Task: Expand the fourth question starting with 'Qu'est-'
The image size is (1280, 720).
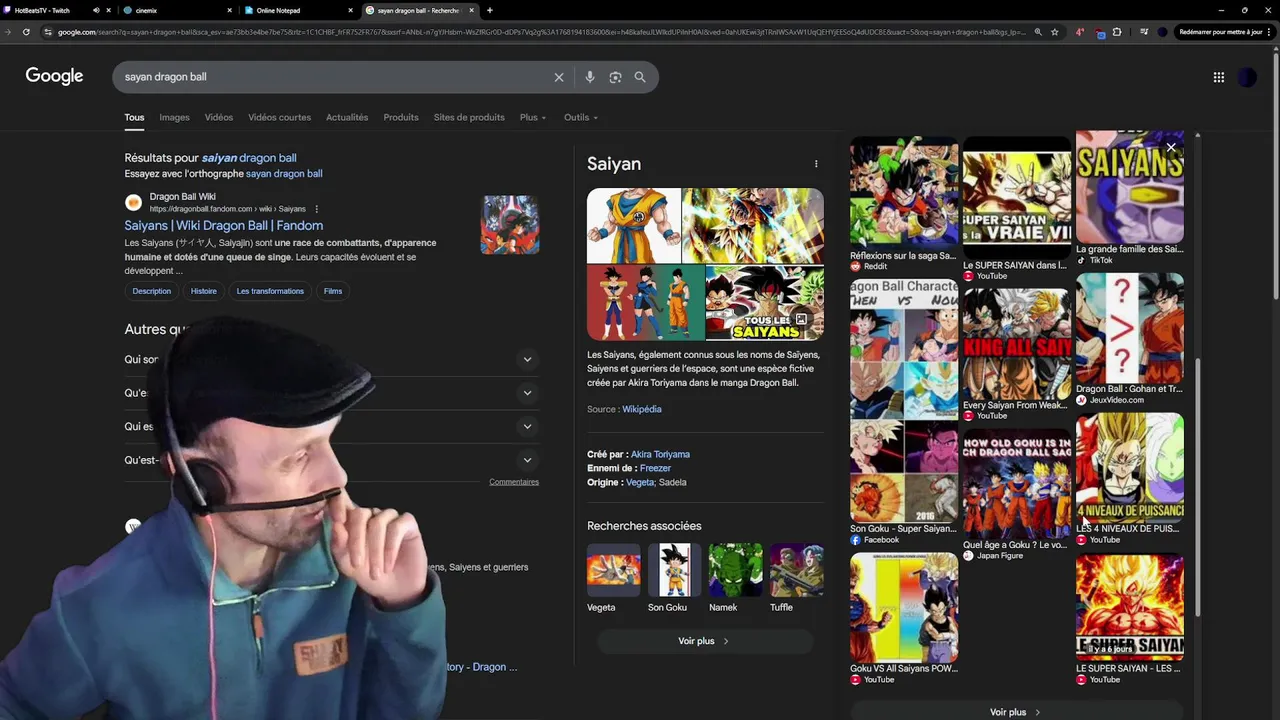Action: pyautogui.click(x=527, y=460)
